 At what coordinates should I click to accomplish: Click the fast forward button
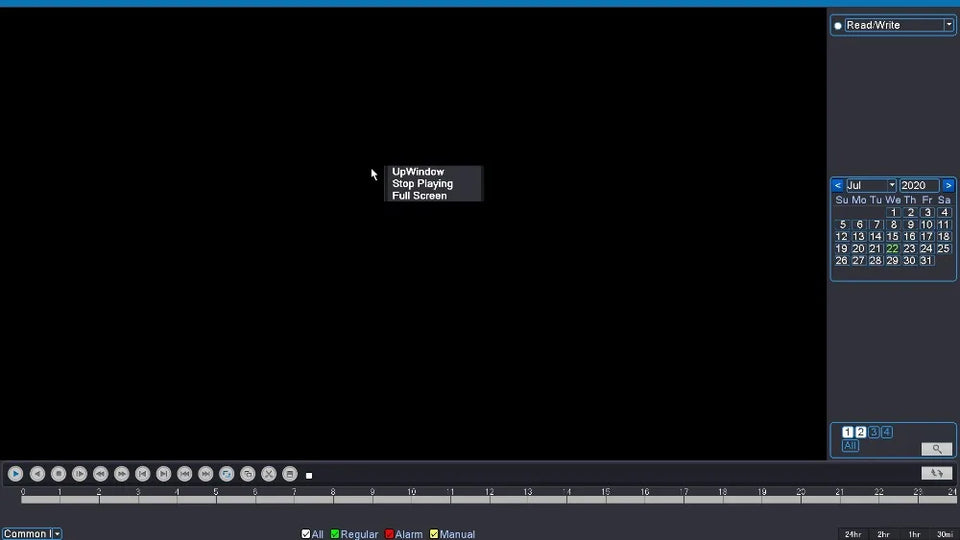click(x=121, y=474)
